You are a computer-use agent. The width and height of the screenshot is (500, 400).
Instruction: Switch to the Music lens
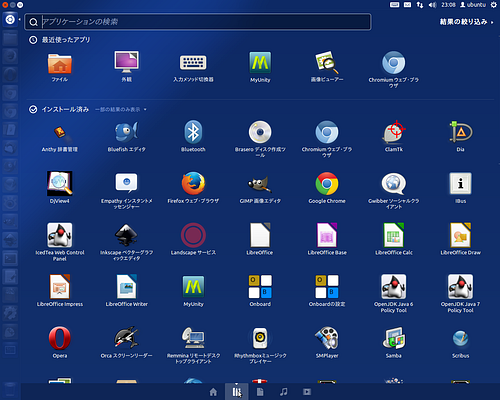click(x=284, y=392)
